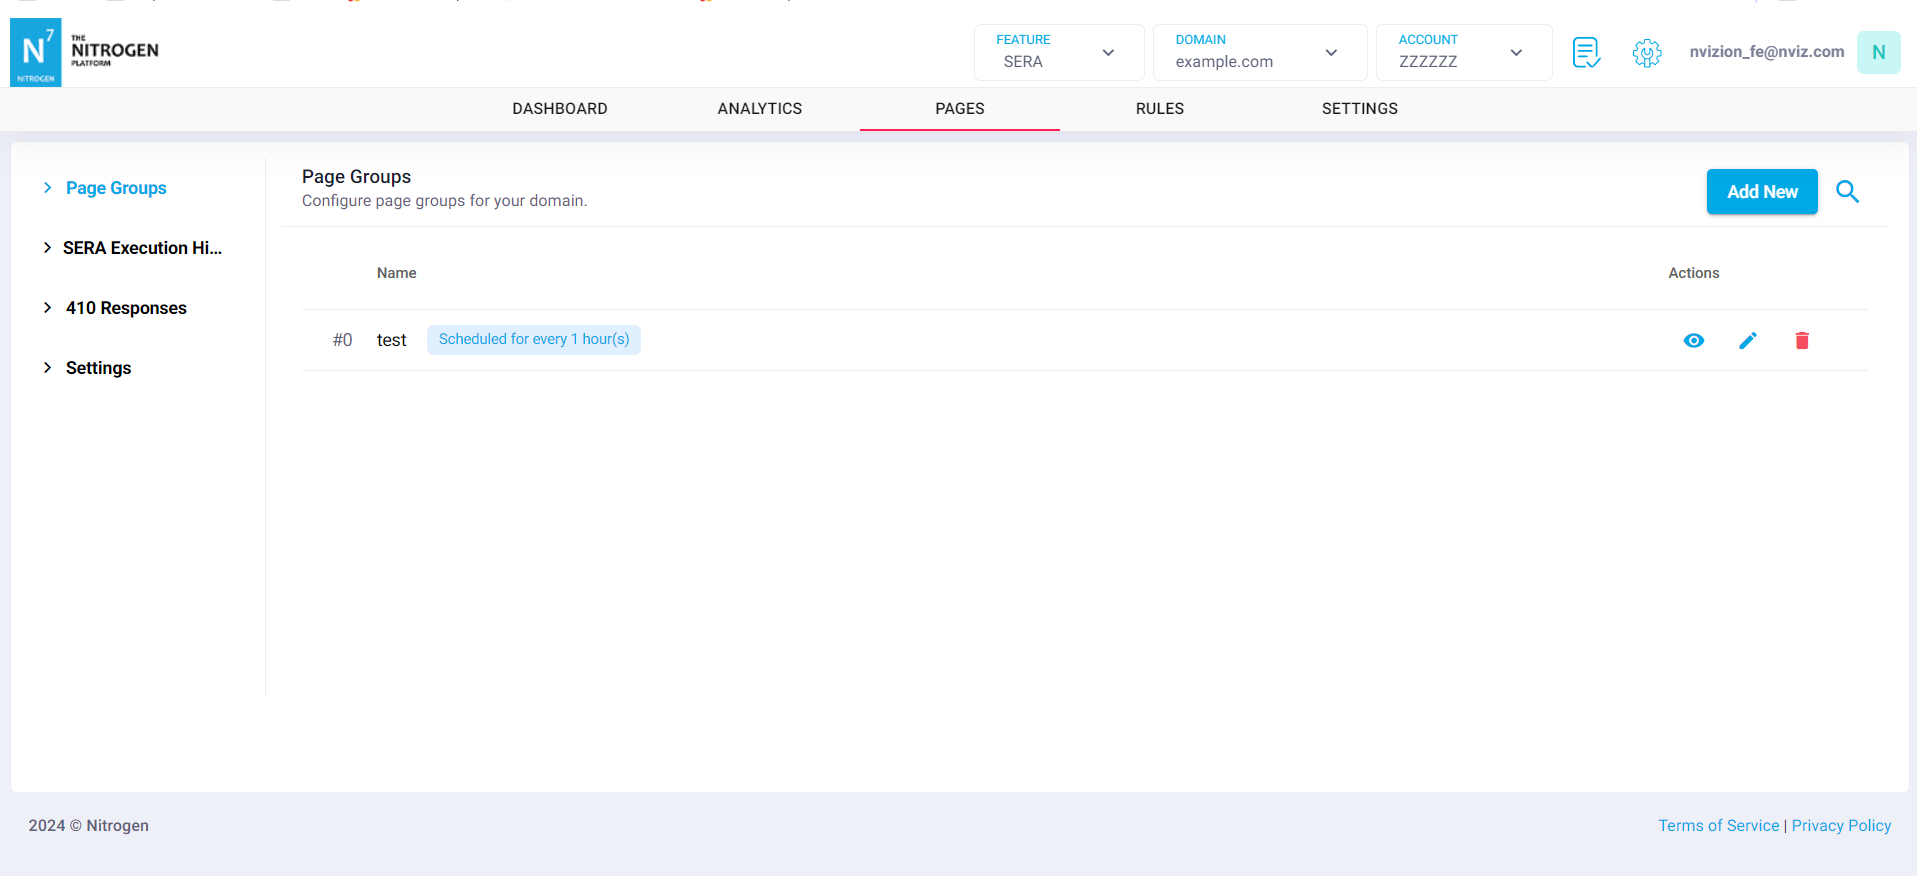
Task: Expand the SERA Execution History sidebar item
Action: 141,248
